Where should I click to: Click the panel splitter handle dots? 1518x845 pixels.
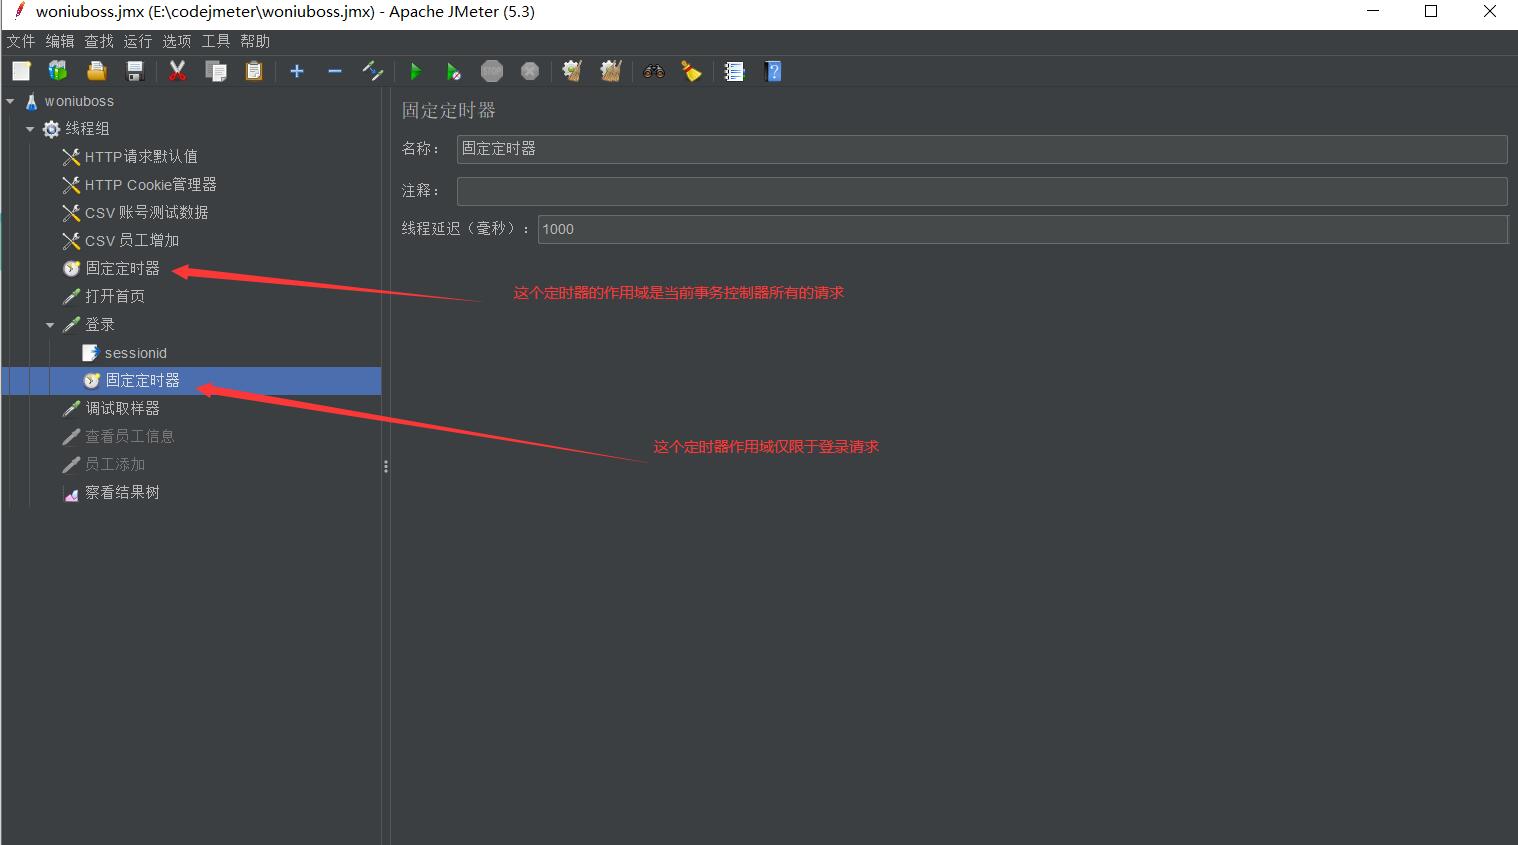pos(386,467)
